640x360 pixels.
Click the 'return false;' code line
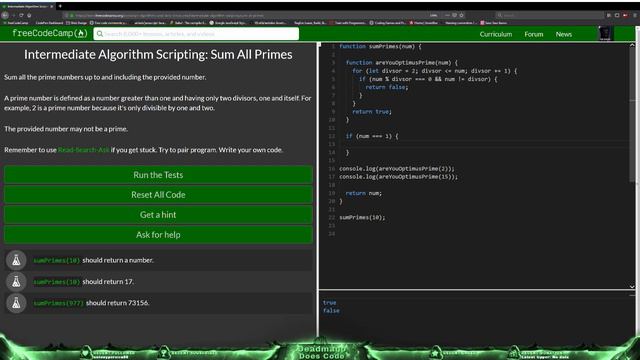coord(387,87)
